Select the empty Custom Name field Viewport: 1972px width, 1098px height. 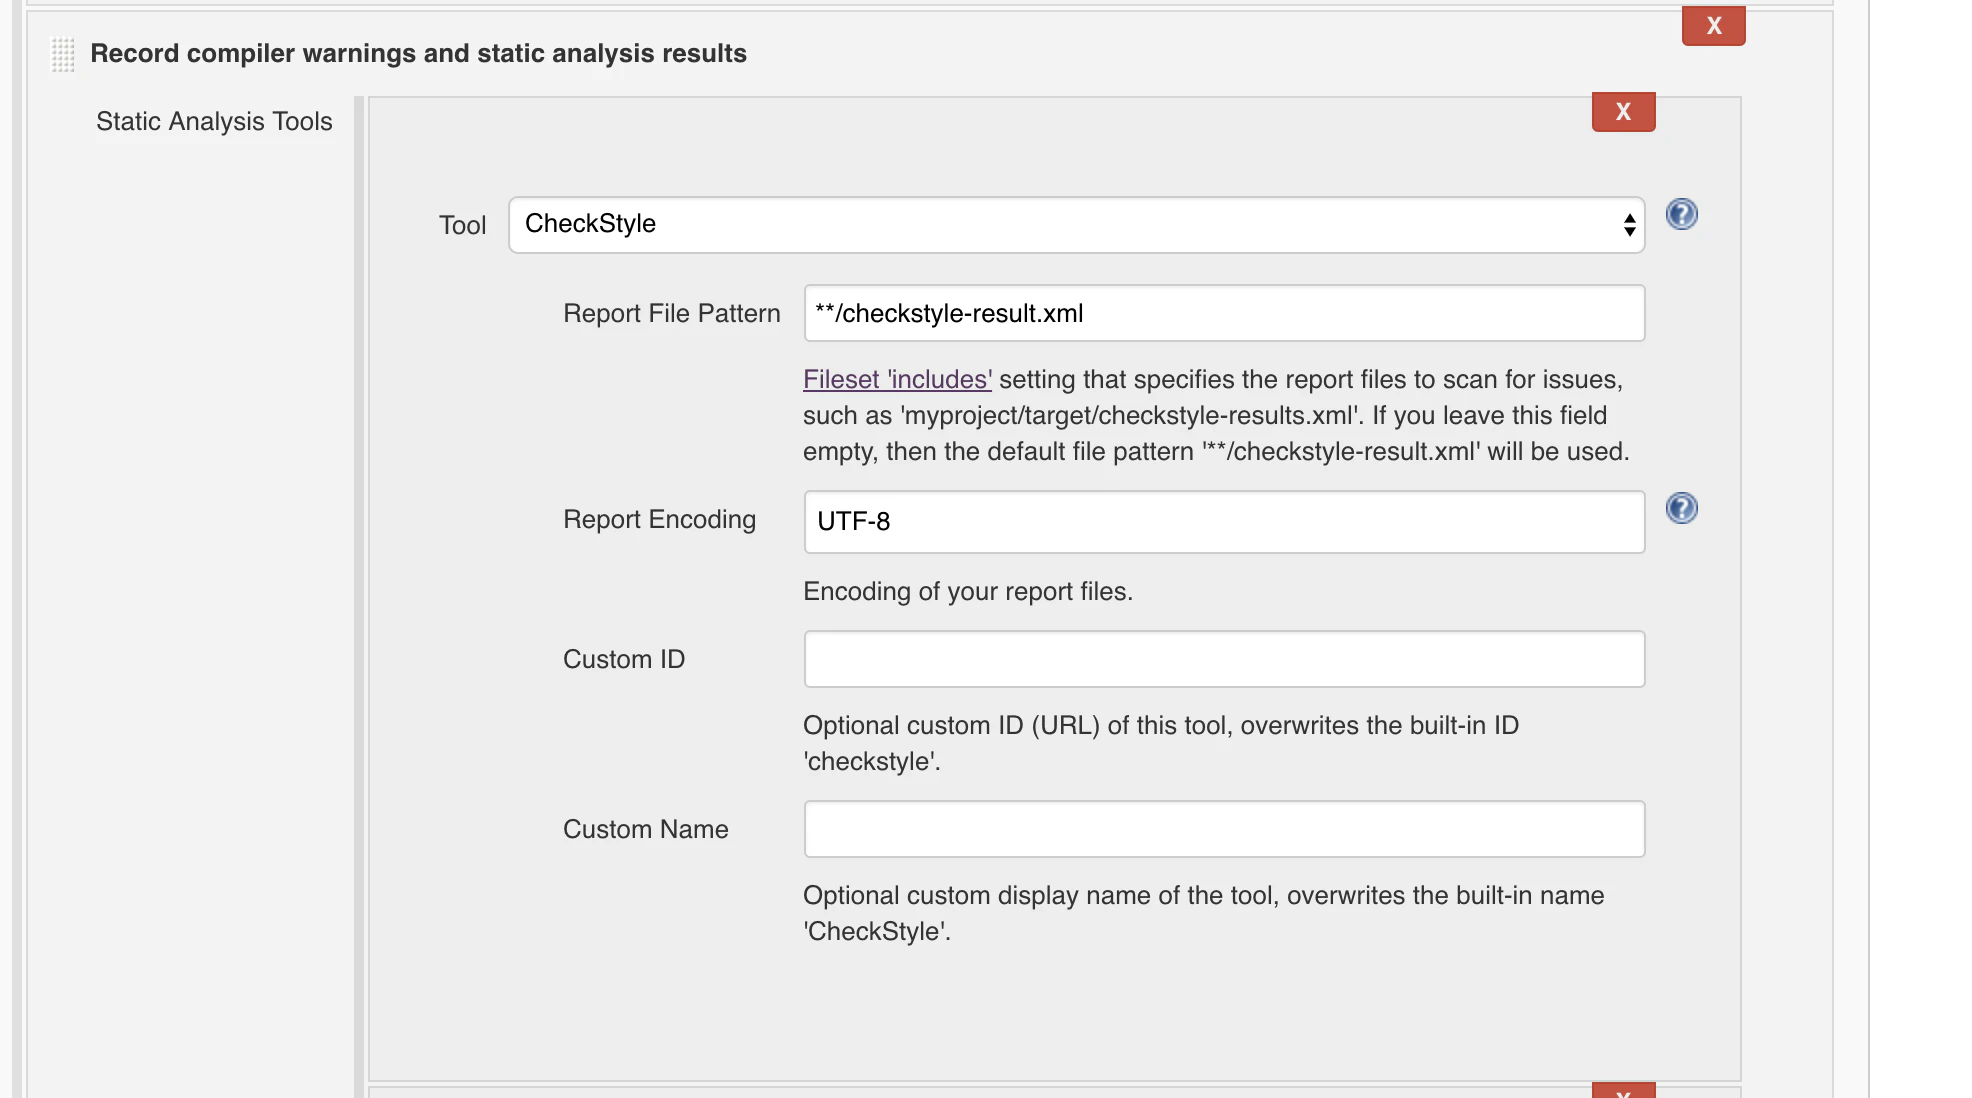pos(1224,829)
